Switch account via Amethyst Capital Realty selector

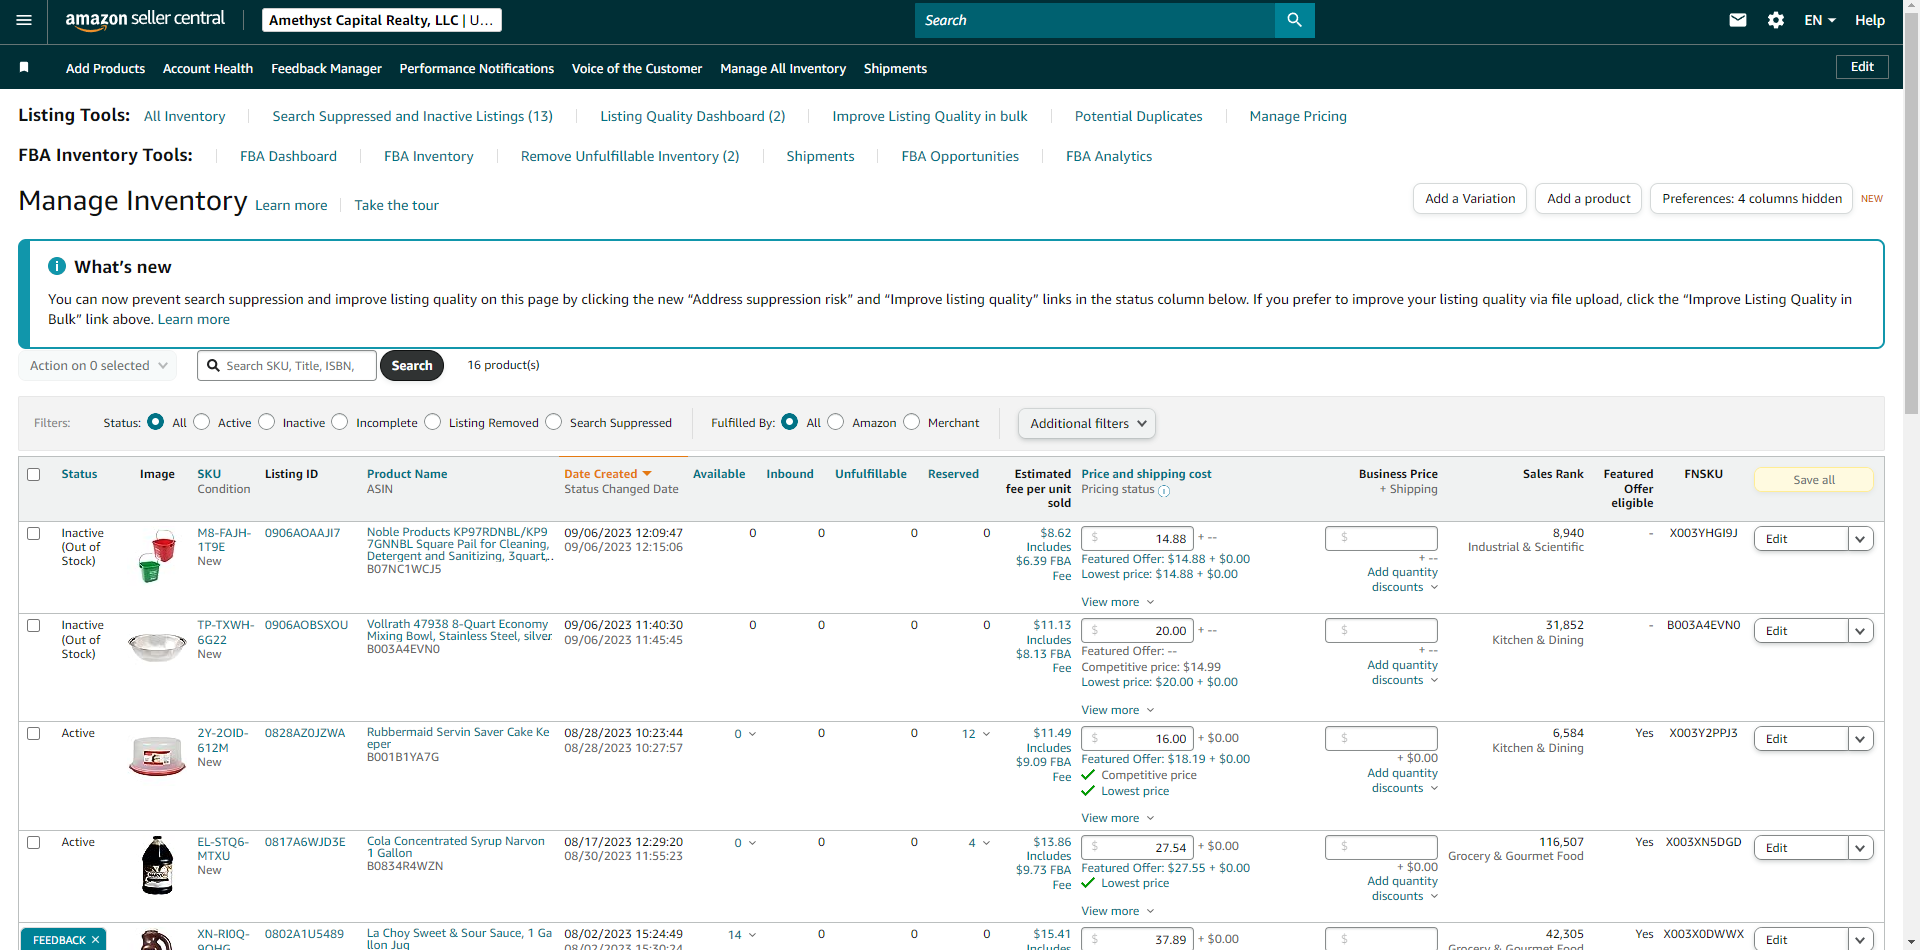click(382, 20)
